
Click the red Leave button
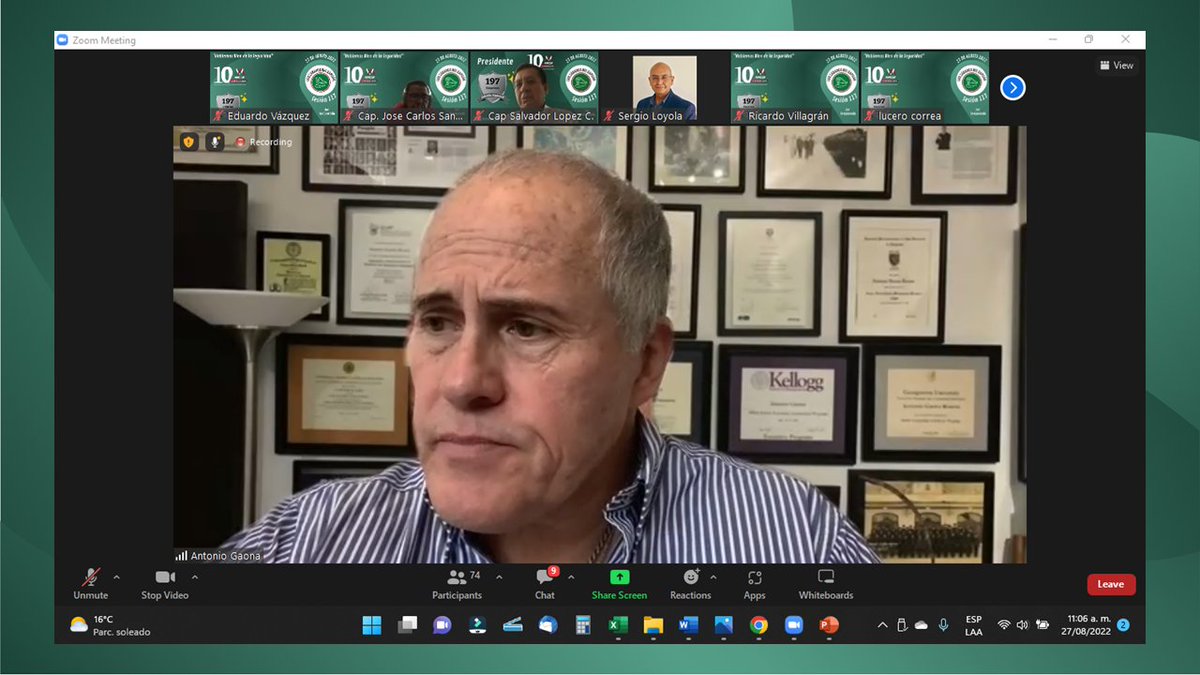pyautogui.click(x=1111, y=584)
